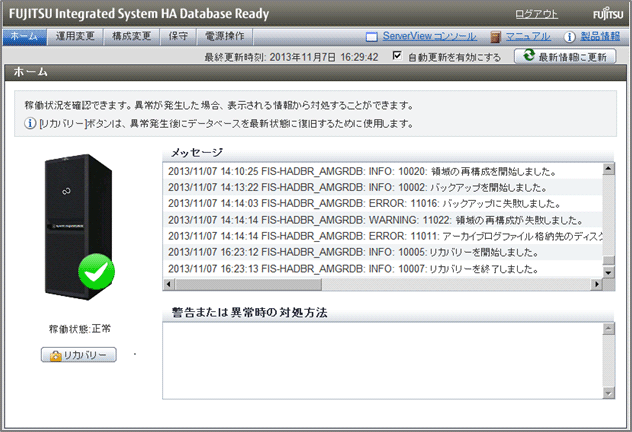Screen dimensions: 632x432
Task: Open the マニュアル link
Action: pos(528,36)
